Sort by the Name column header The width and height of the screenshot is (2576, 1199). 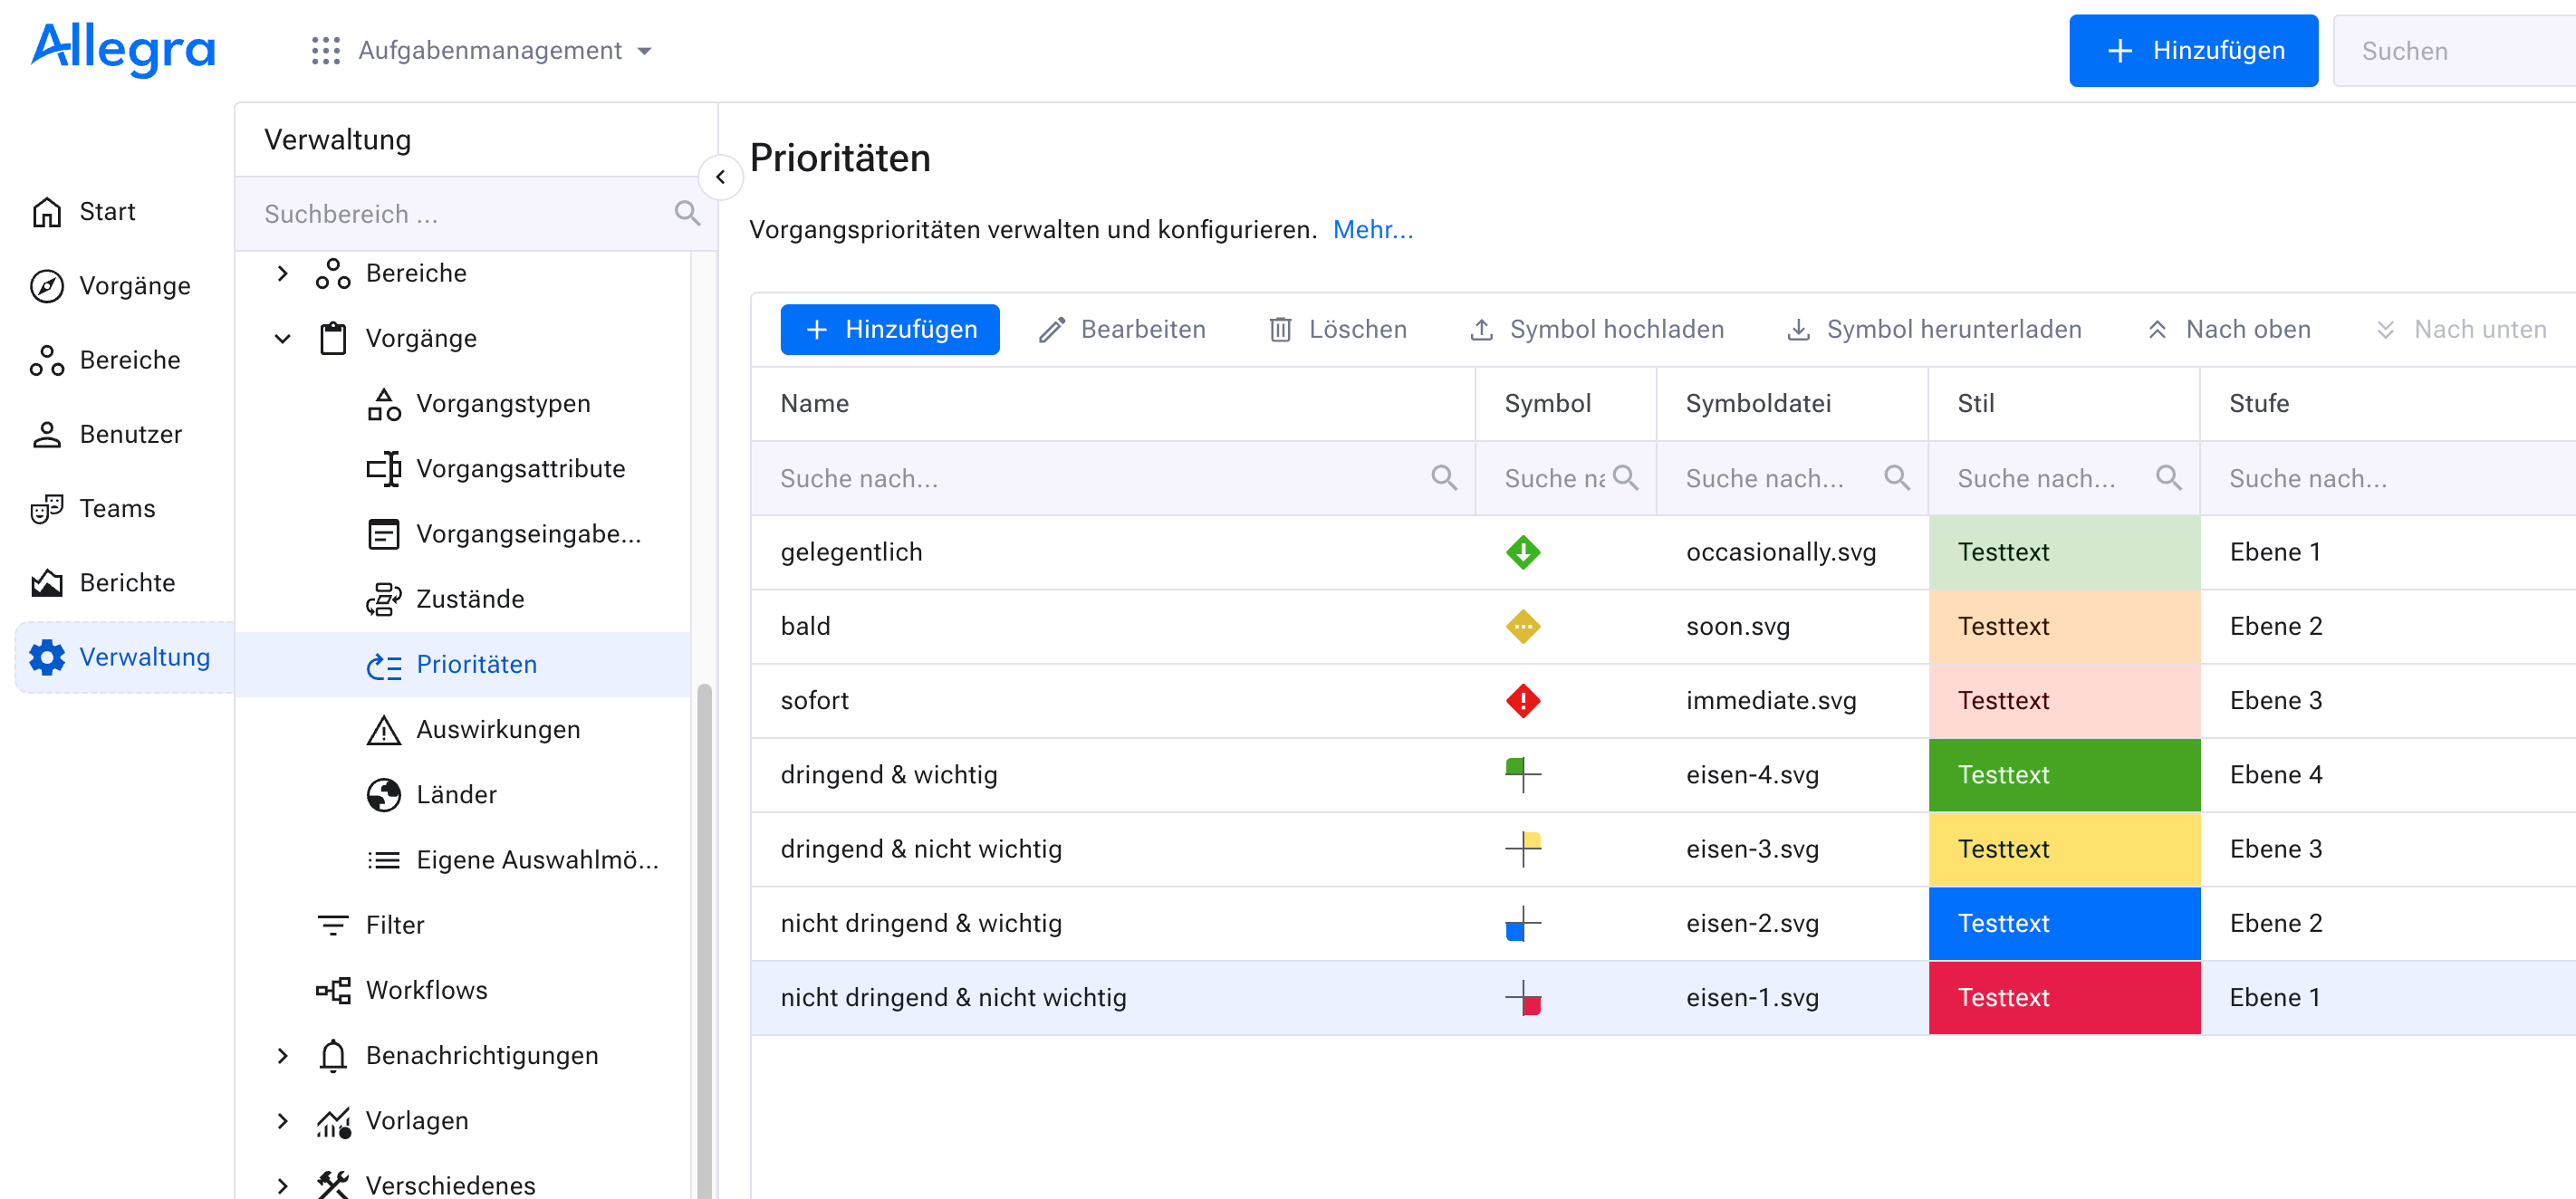coord(1113,403)
